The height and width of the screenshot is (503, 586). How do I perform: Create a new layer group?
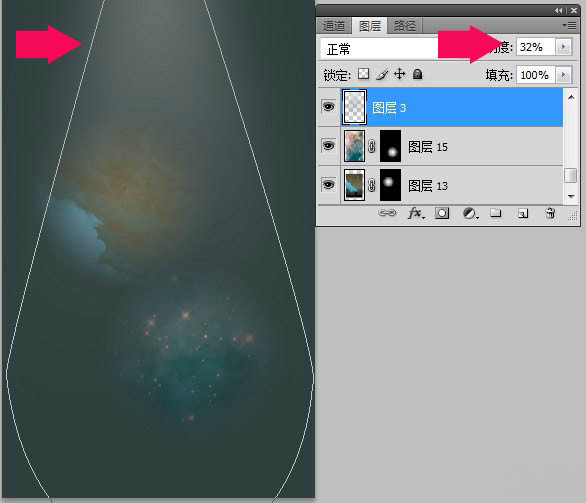496,213
